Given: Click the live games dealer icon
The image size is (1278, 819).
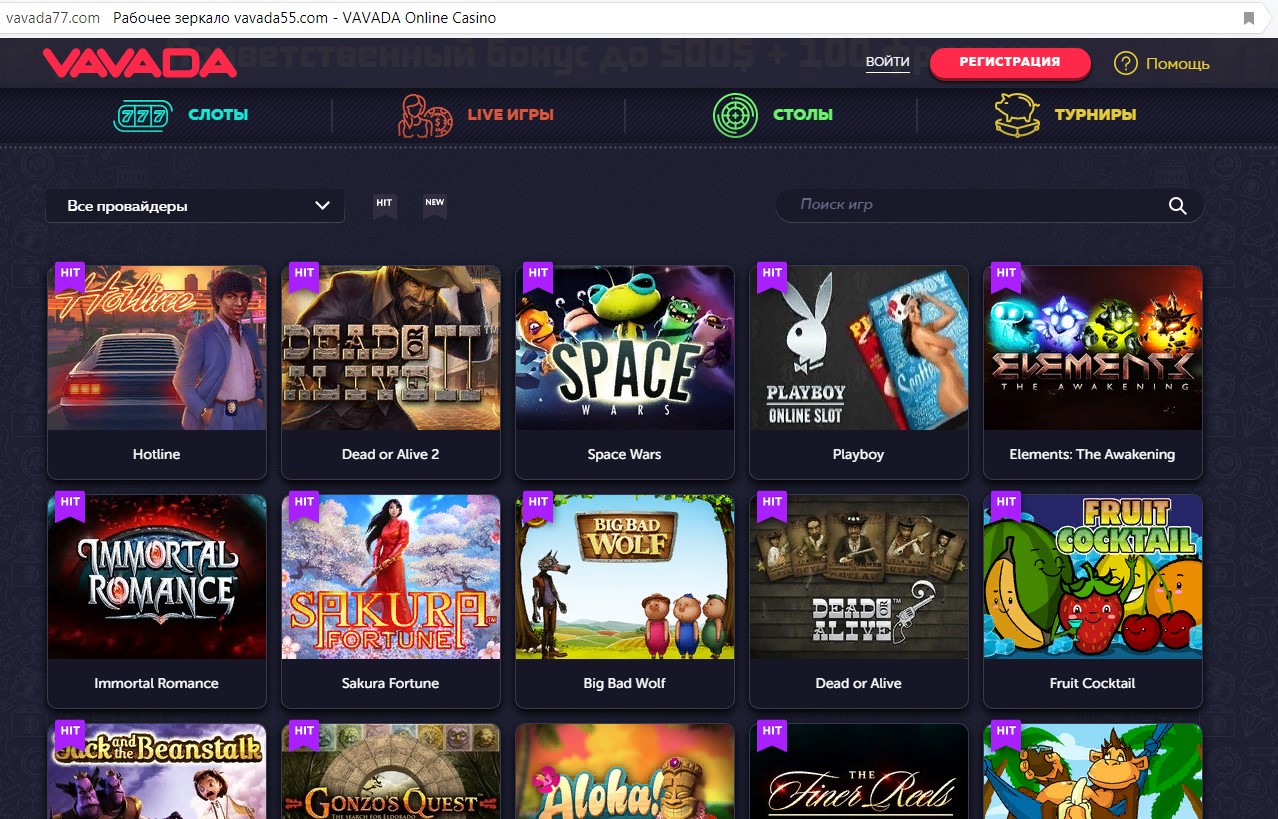Looking at the screenshot, I should tap(425, 115).
